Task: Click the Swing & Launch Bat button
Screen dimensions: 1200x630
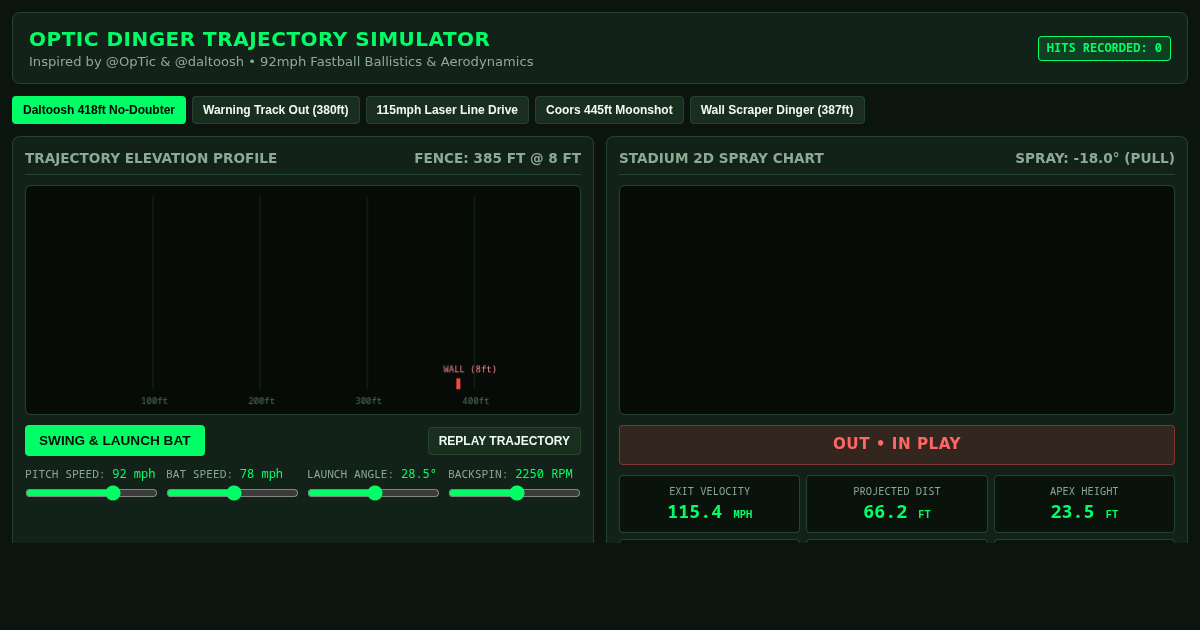Action: [x=115, y=440]
